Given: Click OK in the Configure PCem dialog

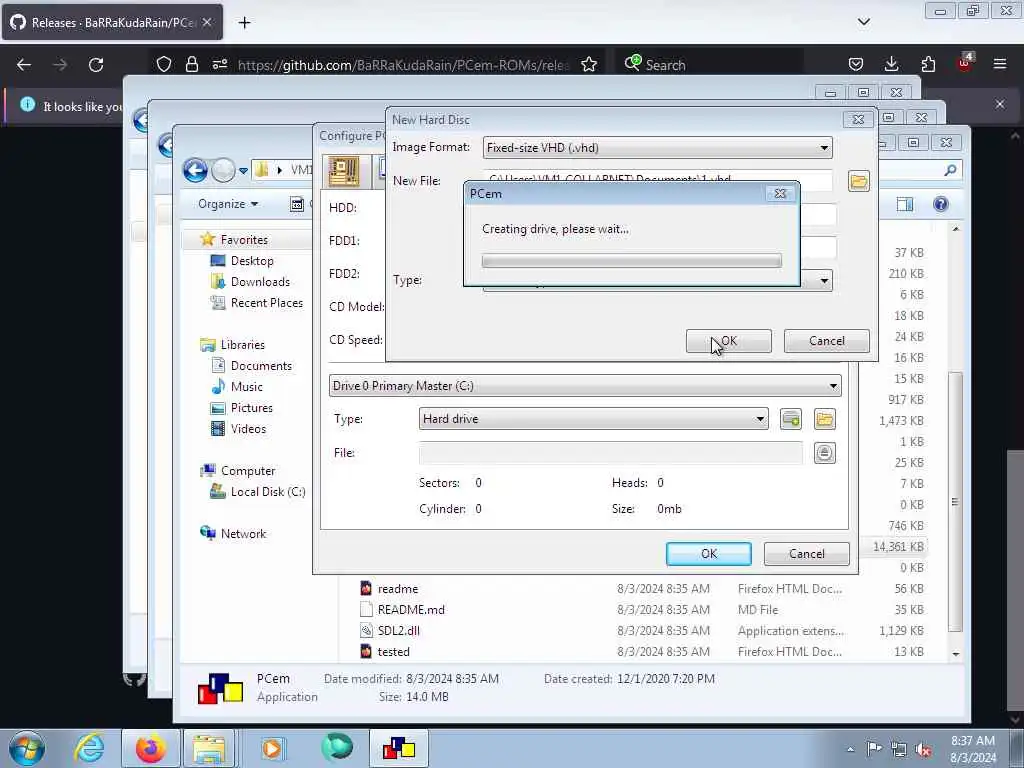Looking at the screenshot, I should coord(709,554).
